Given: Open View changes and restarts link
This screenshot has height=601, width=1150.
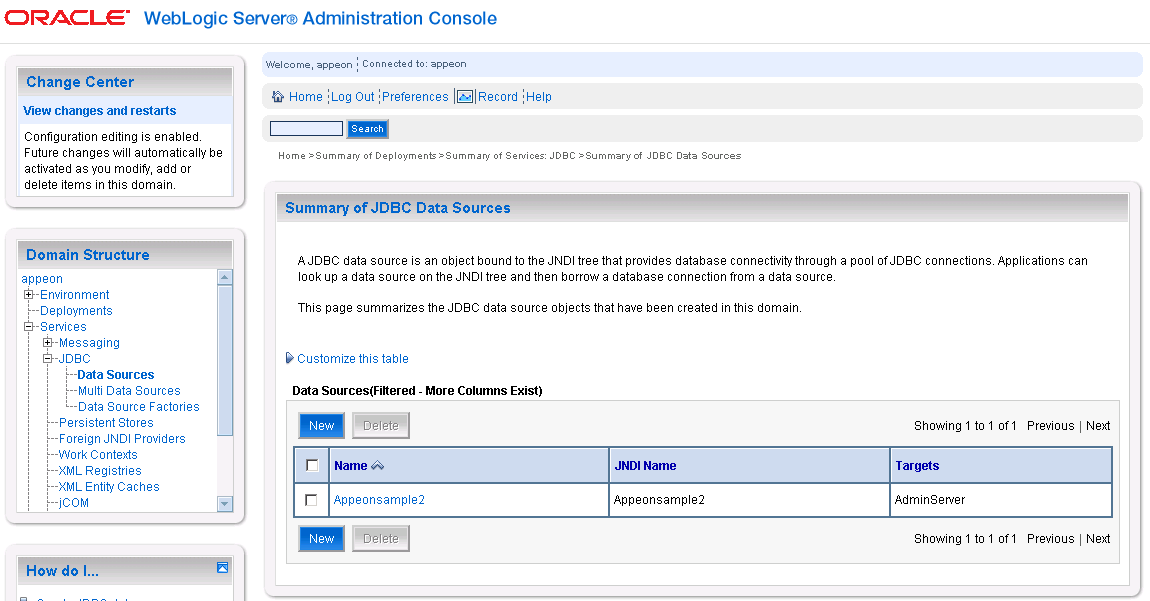Looking at the screenshot, I should (x=100, y=111).
